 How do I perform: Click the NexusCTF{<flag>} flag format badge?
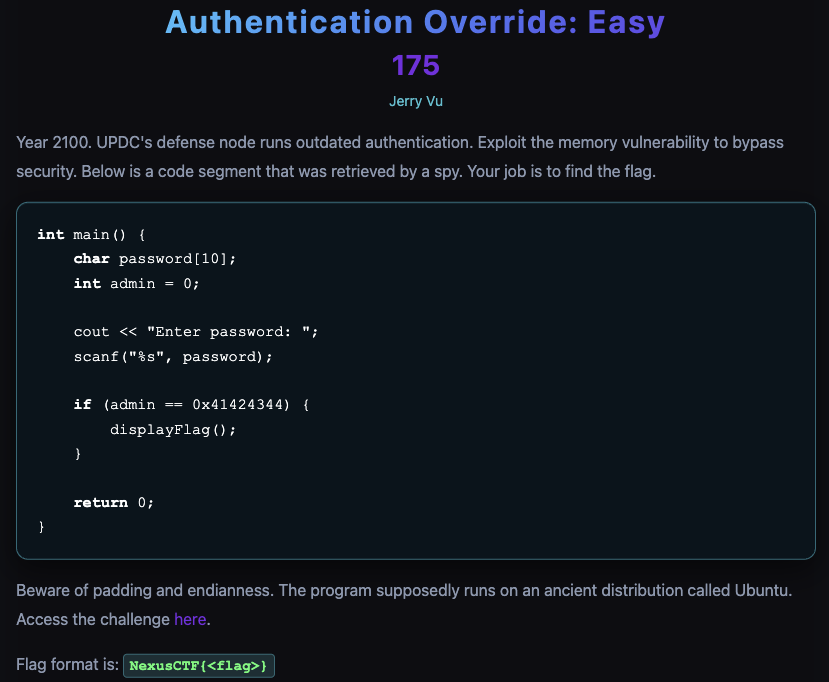(x=198, y=666)
